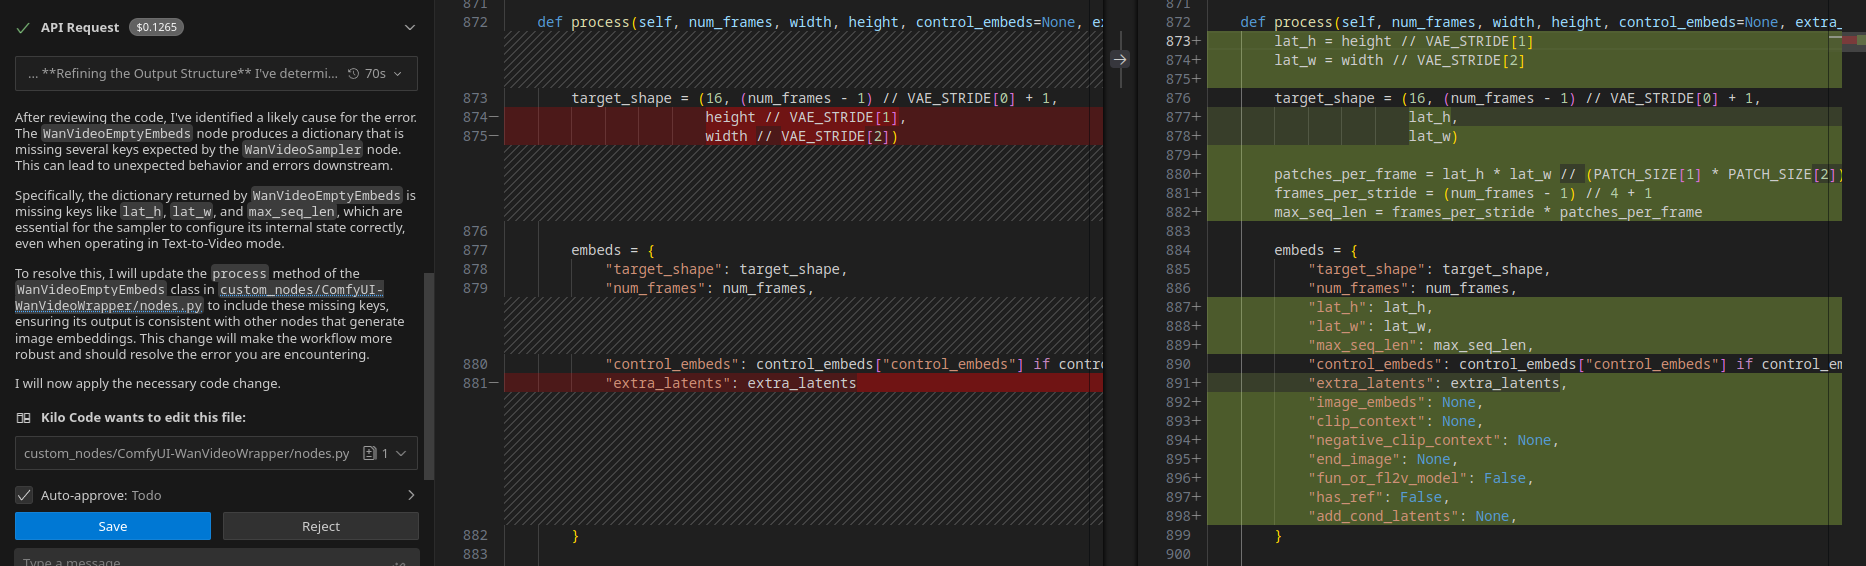Screen dimensions: 1866x566
Task: Click removed line 881 extra_latents in original
Action: coord(803,383)
